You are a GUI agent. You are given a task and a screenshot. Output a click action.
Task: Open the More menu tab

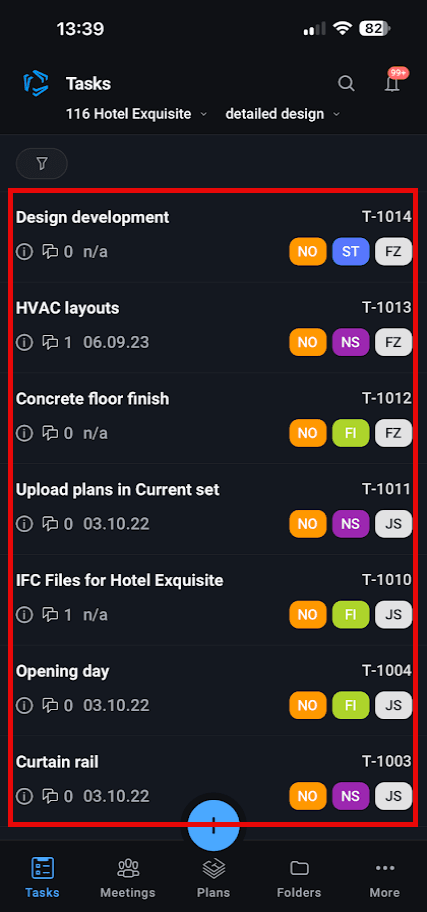click(385, 877)
